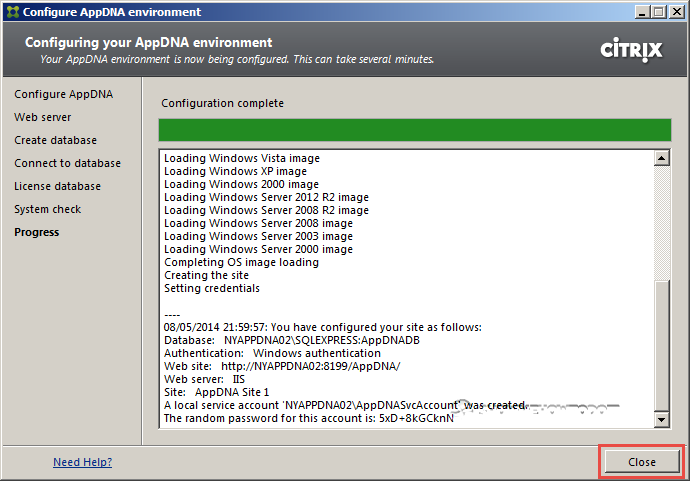Select the Progress step
Viewport: 690px width, 481px height.
click(x=37, y=232)
